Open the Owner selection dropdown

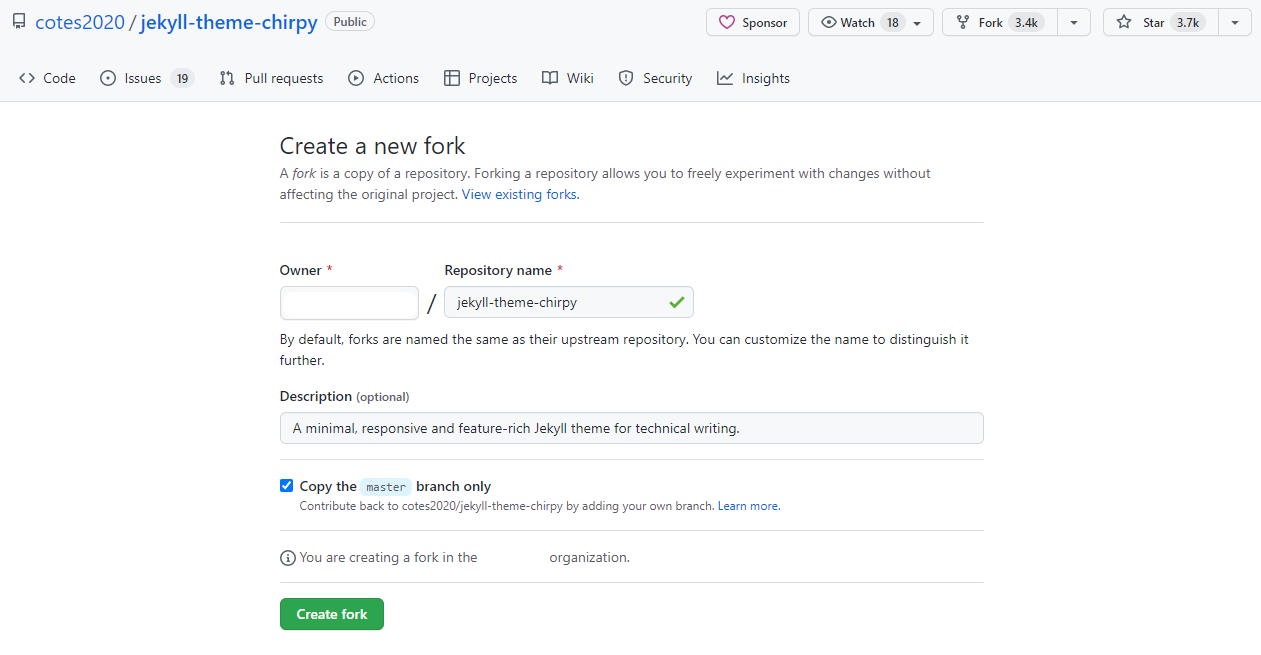pos(349,303)
